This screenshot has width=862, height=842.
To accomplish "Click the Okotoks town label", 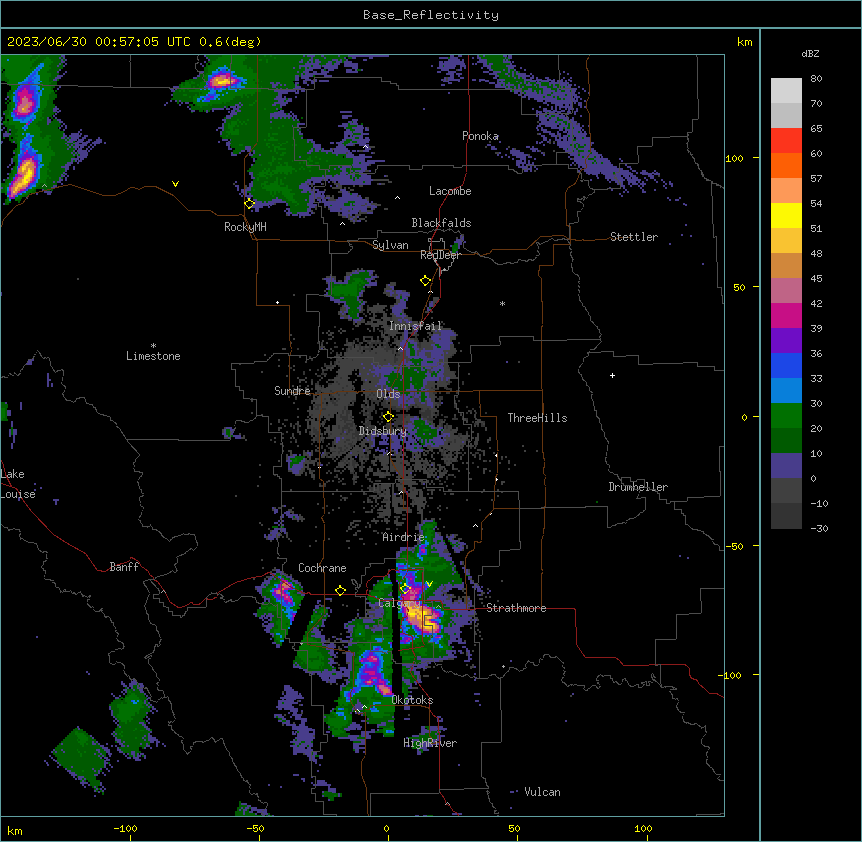I will pos(412,700).
